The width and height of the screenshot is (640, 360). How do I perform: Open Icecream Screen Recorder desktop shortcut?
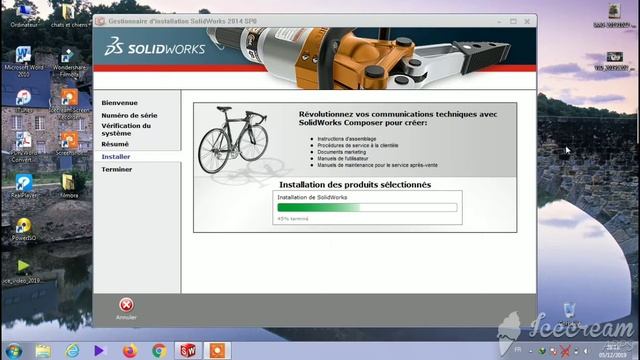coord(69,104)
